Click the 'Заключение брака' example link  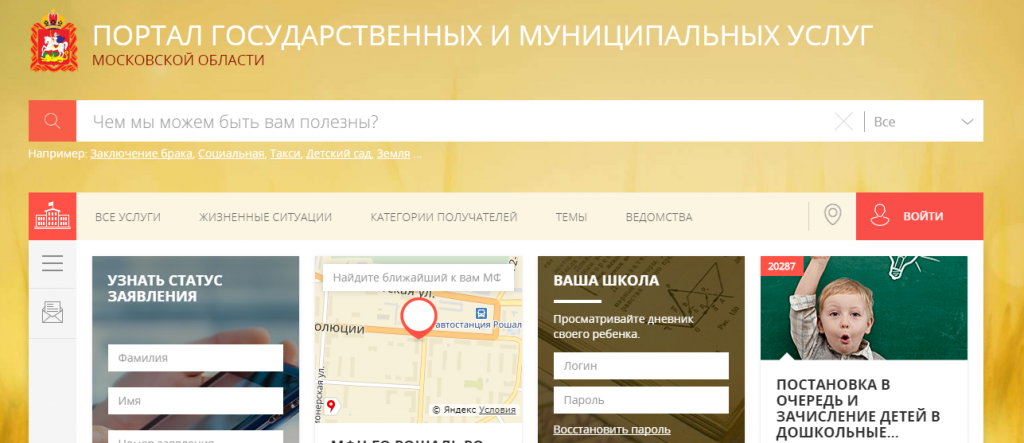142,154
